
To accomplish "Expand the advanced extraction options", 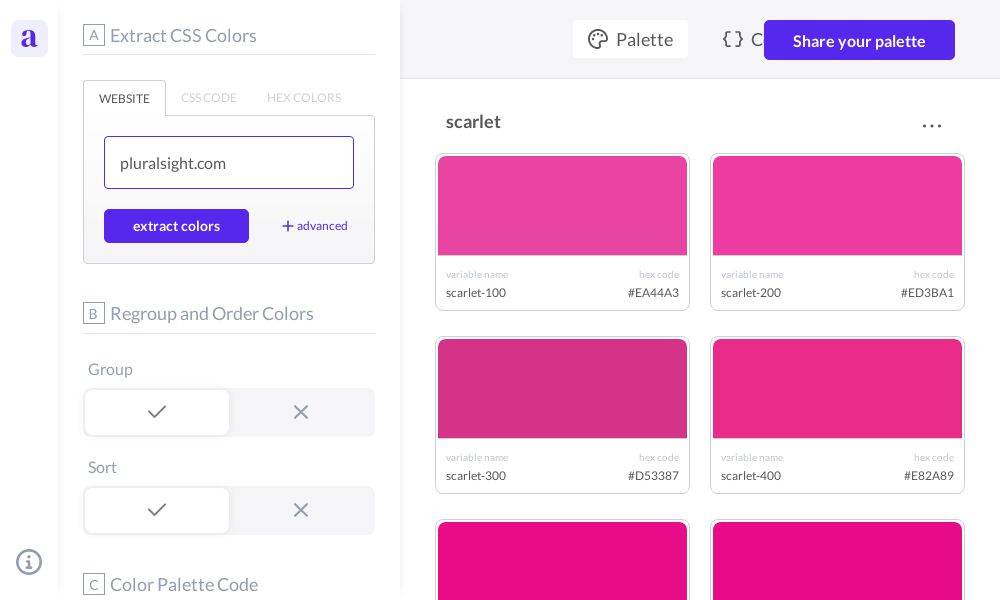I will (x=314, y=226).
